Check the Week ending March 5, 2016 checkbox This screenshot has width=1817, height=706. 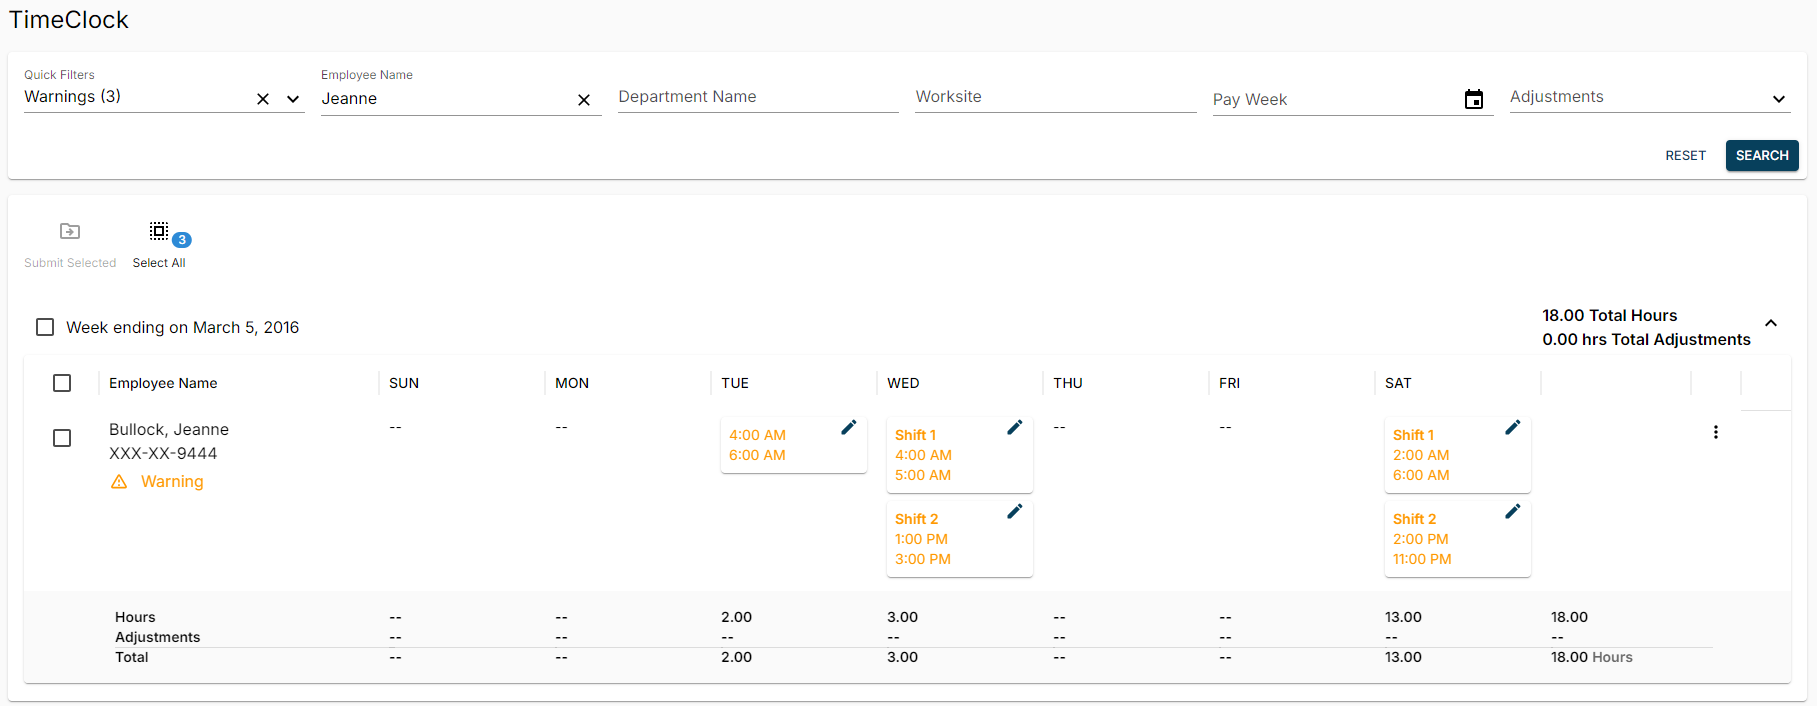pos(45,327)
